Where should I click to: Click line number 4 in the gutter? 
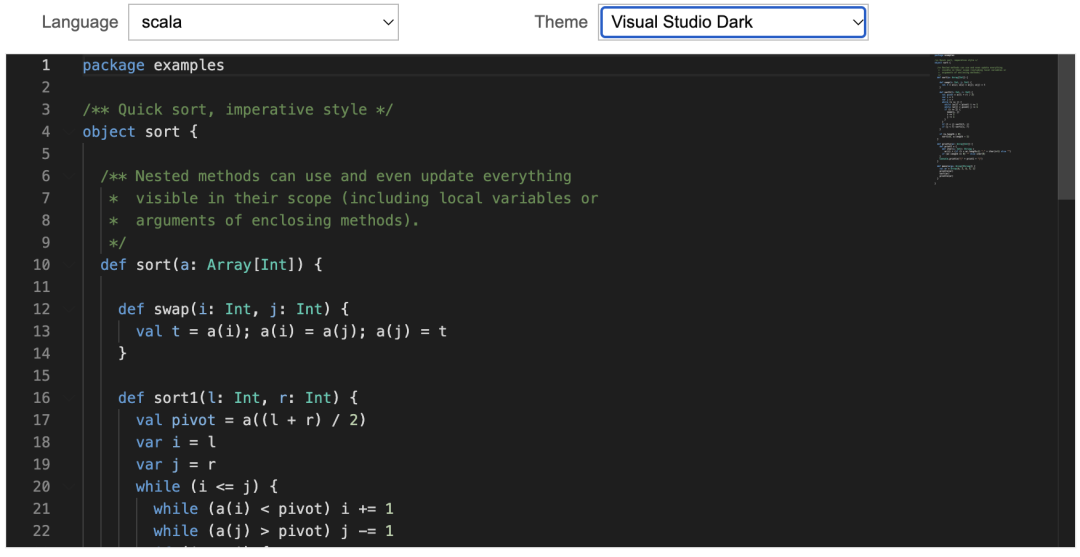[45, 132]
